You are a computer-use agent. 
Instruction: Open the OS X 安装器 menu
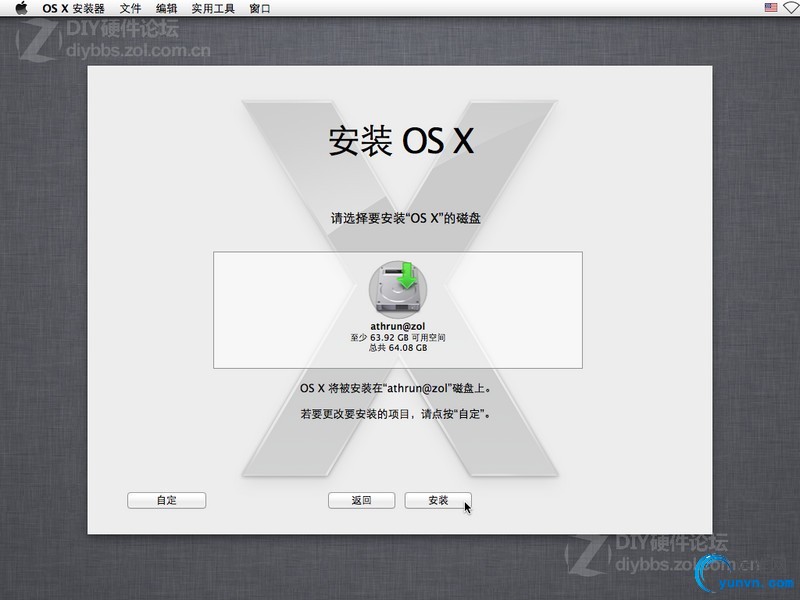(x=73, y=8)
